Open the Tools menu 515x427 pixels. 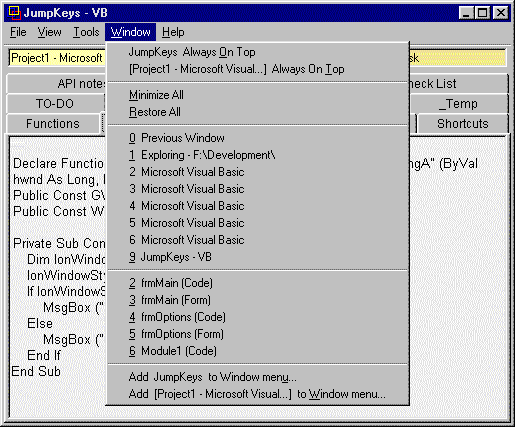(x=86, y=32)
